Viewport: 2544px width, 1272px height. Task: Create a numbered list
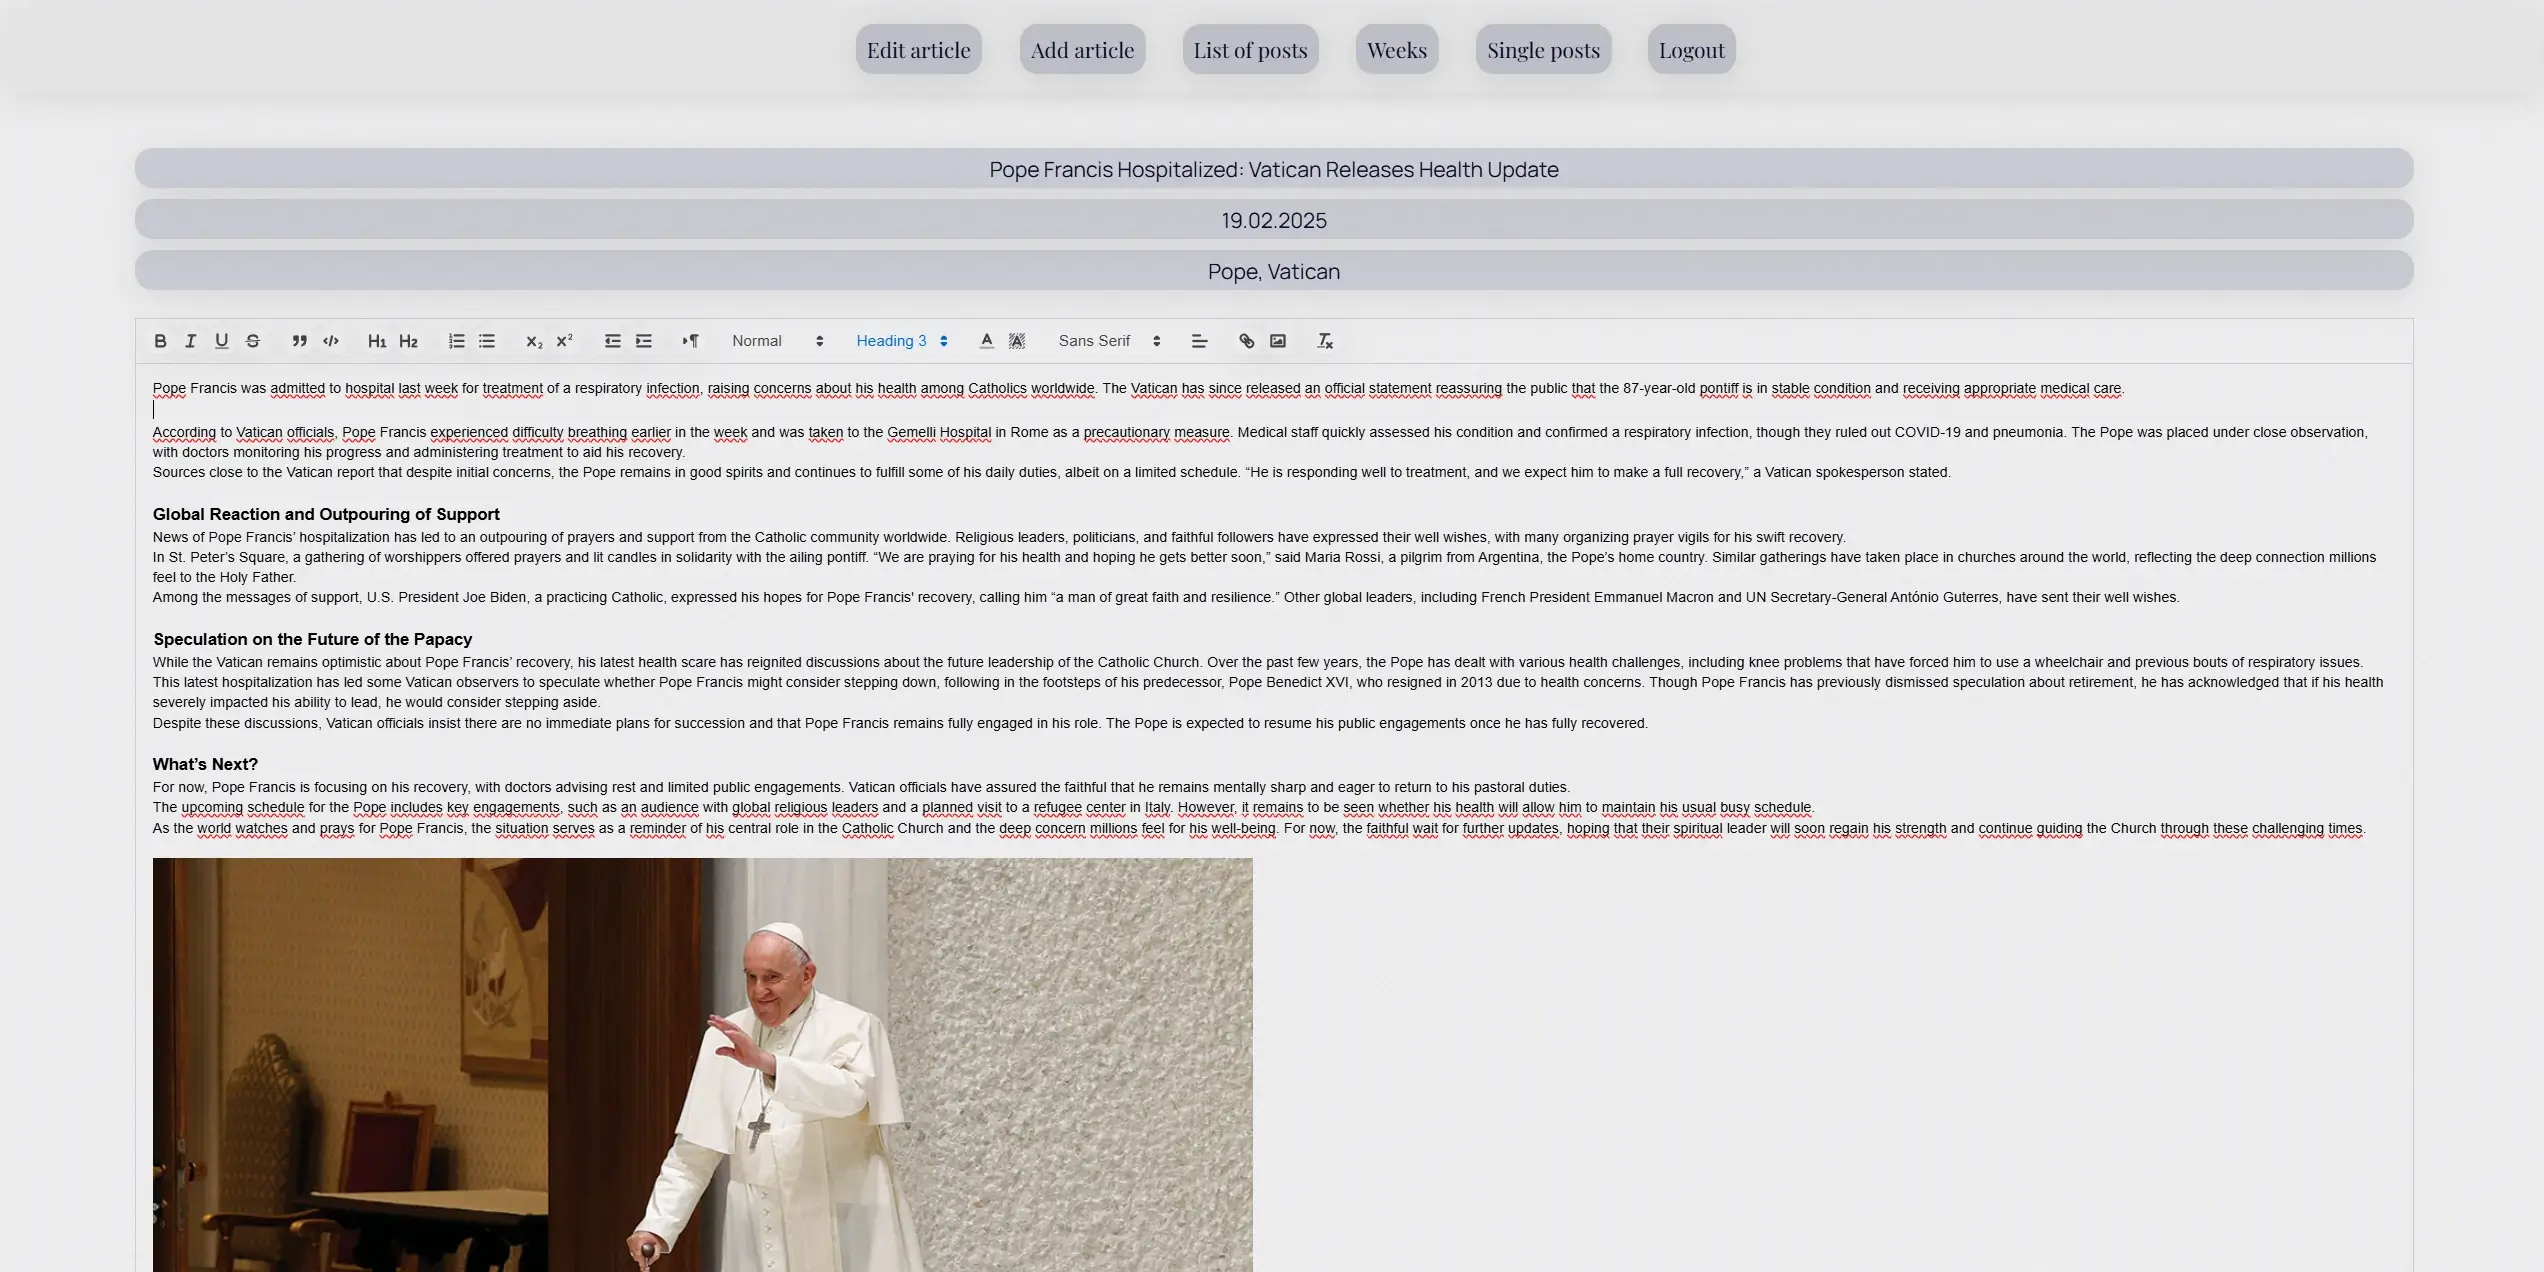coord(456,341)
